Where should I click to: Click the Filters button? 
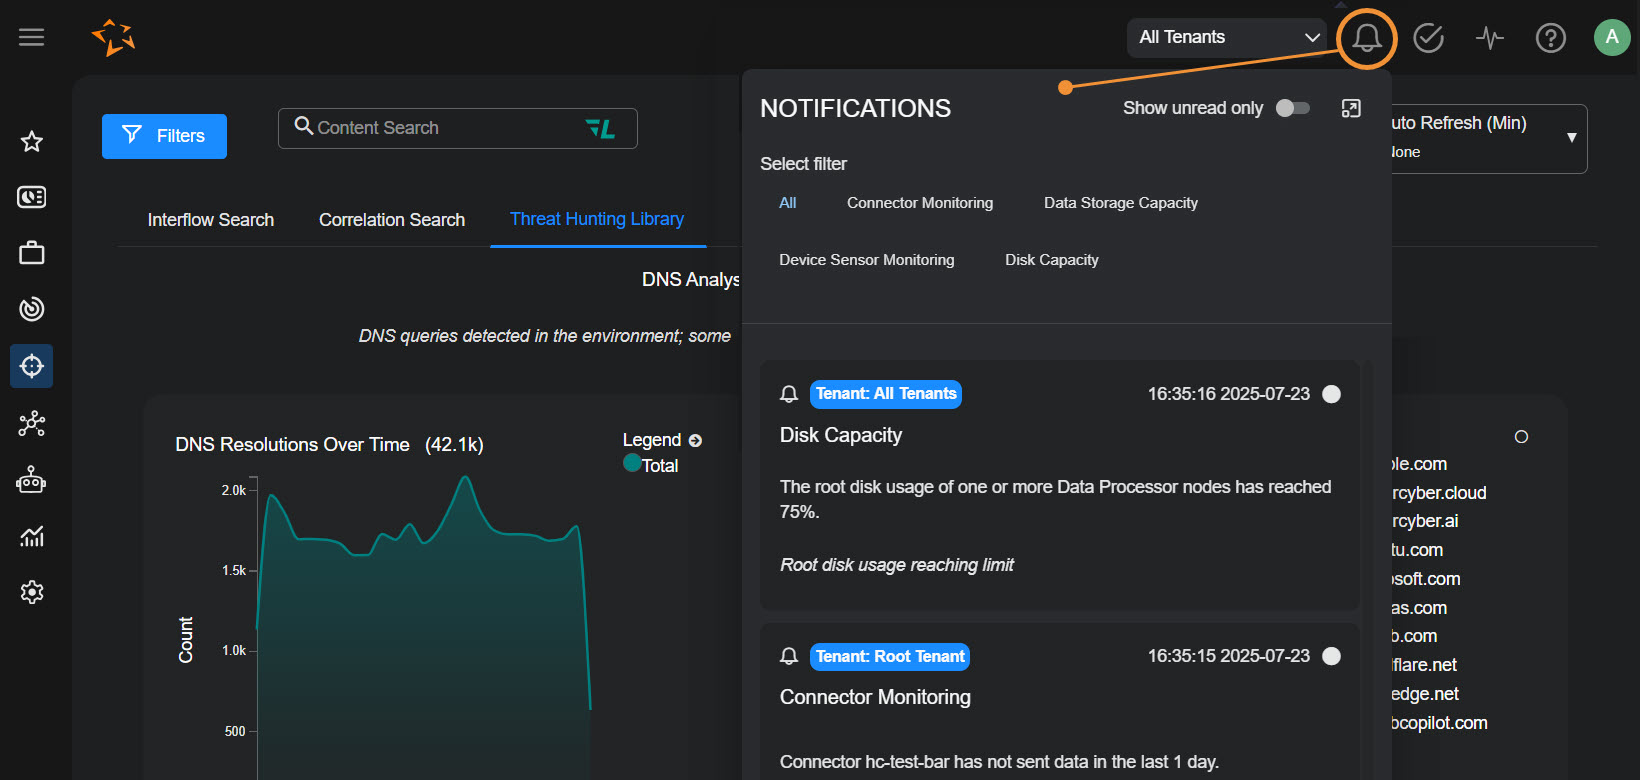coord(164,136)
